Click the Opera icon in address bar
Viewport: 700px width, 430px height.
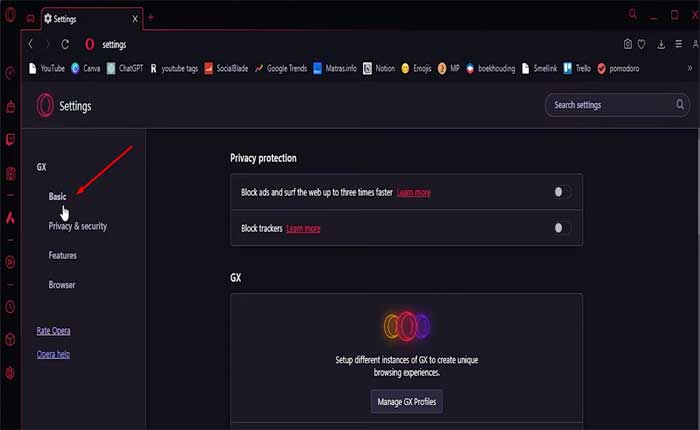[90, 44]
